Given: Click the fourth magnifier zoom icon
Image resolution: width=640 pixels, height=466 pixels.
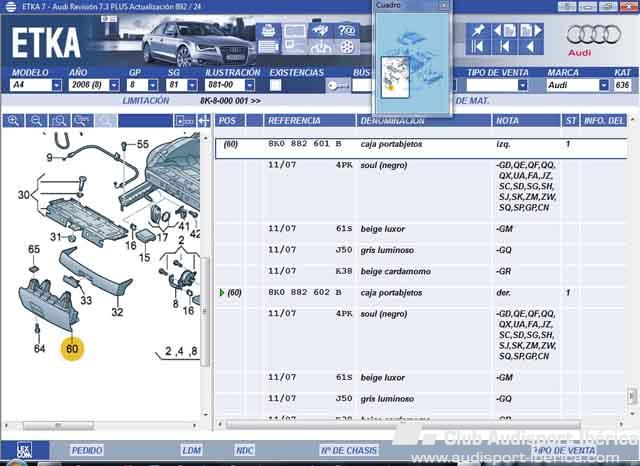Looking at the screenshot, I should click(82, 121).
